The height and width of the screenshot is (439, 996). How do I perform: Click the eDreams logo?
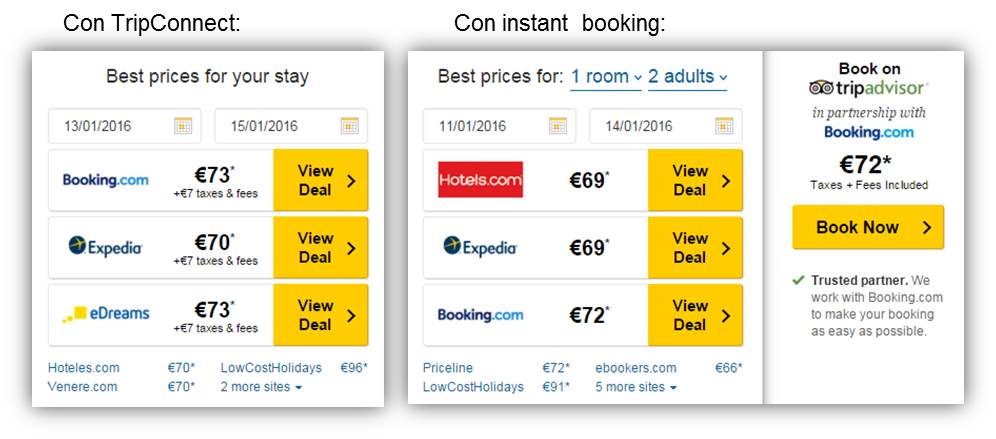coord(105,314)
